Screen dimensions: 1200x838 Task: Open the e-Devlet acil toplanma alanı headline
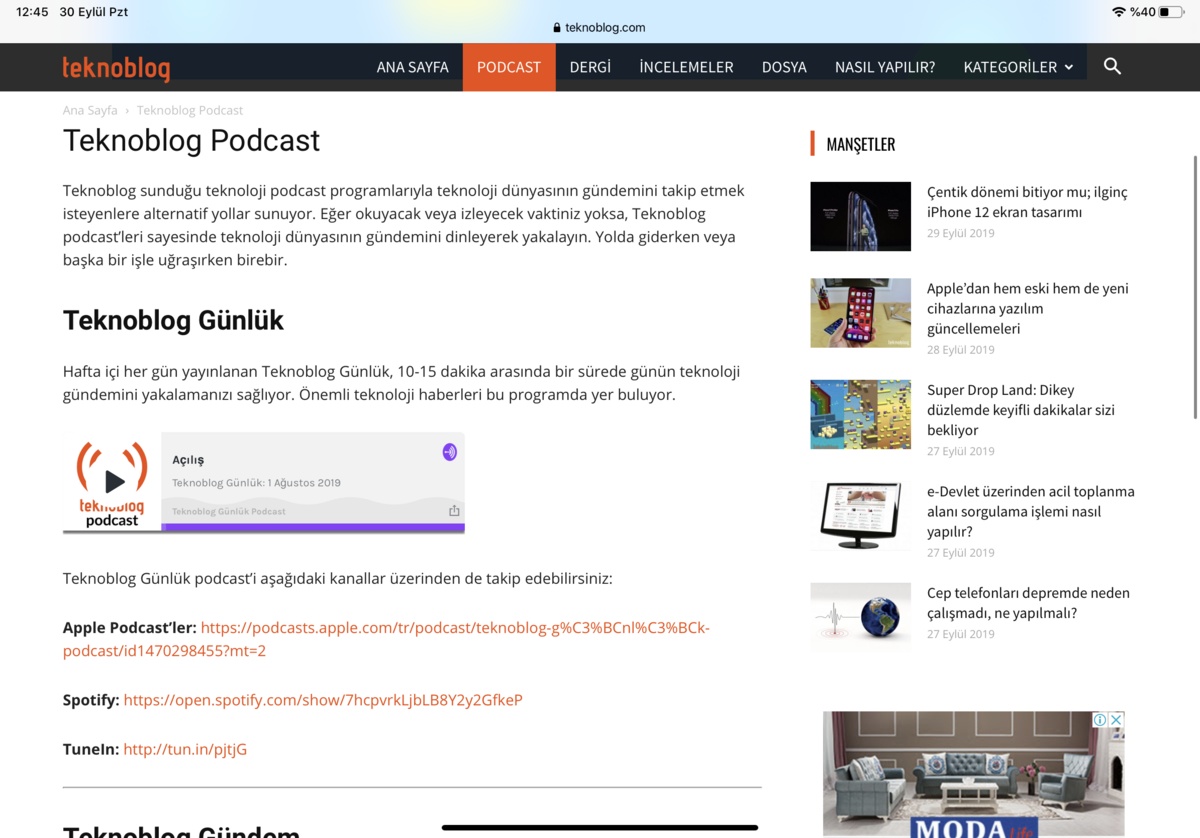click(1031, 511)
